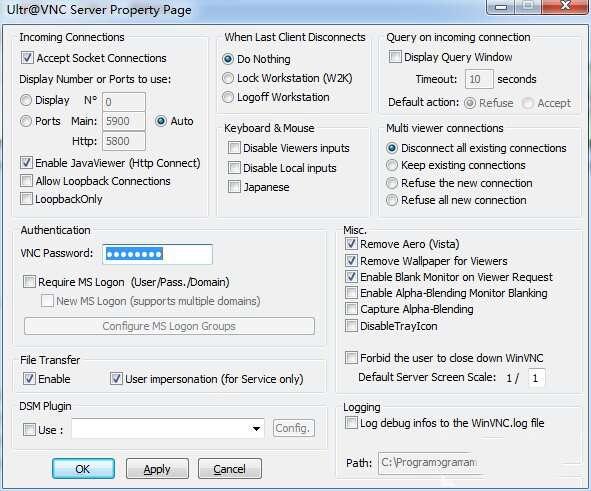This screenshot has width=591, height=491.
Task: Click the VNC Password field
Action: coord(157,254)
